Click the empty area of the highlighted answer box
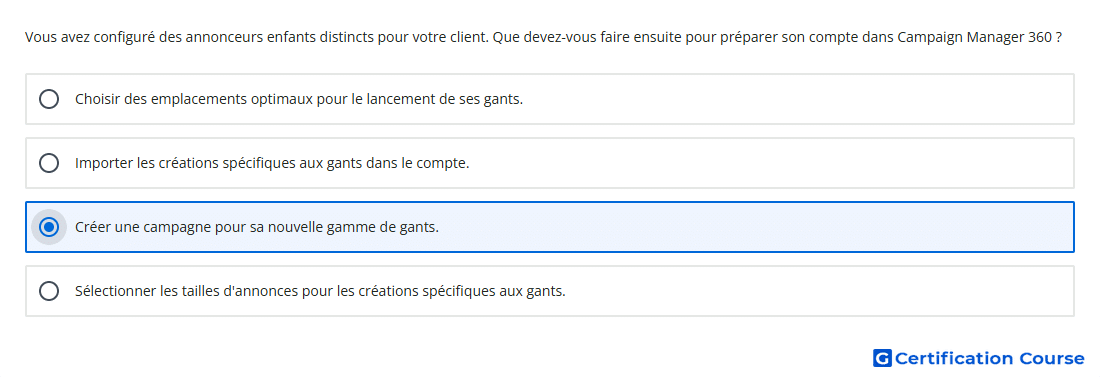Viewport: 1100px width, 377px height. tap(758, 227)
